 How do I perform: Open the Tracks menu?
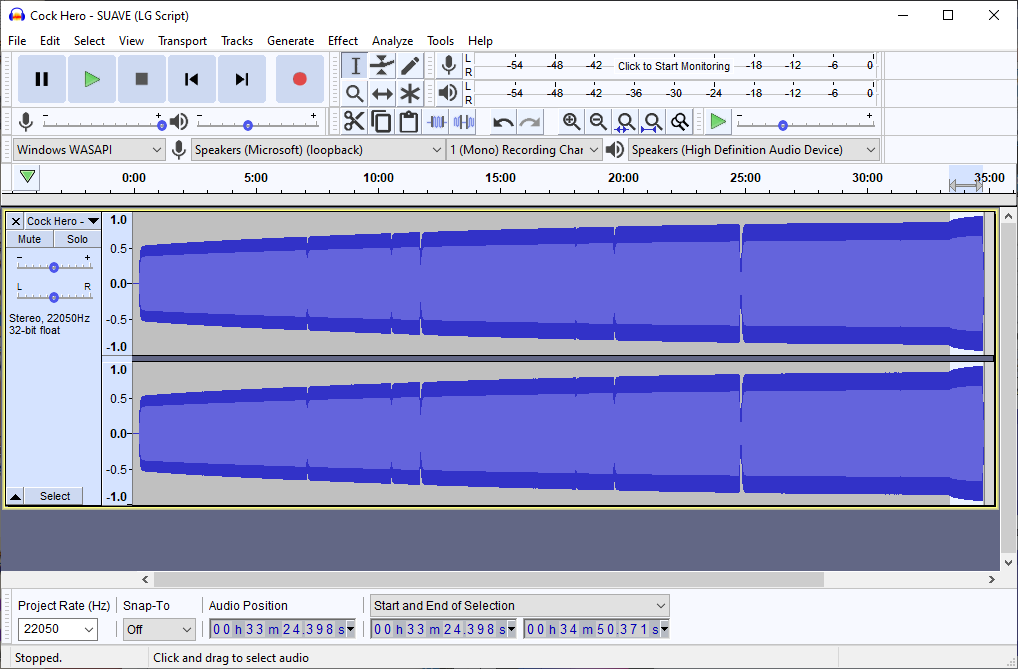[x=237, y=40]
